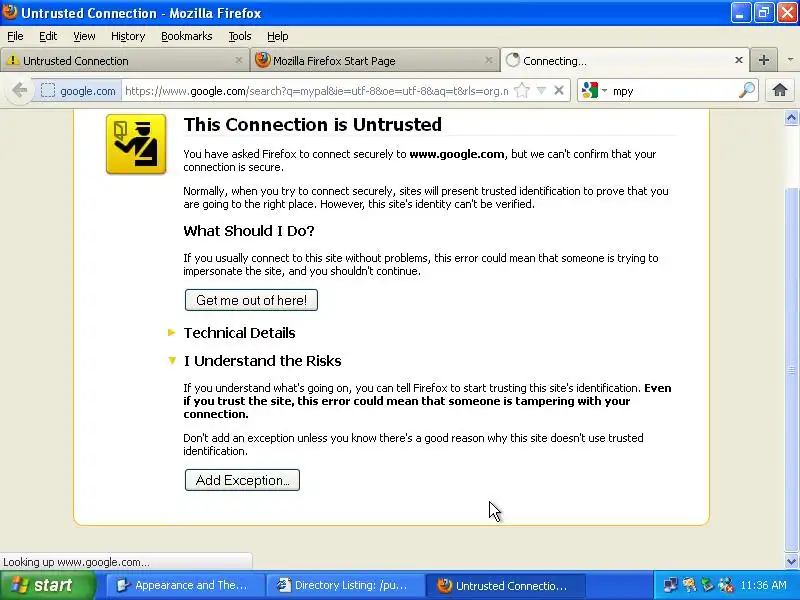800x600 pixels.
Task: Click the Add Exception... button
Action: 242,480
